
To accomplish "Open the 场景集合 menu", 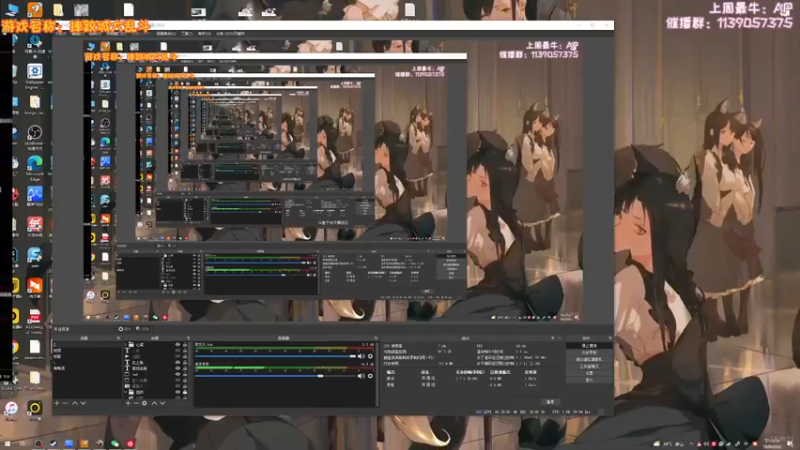I will tap(166, 34).
